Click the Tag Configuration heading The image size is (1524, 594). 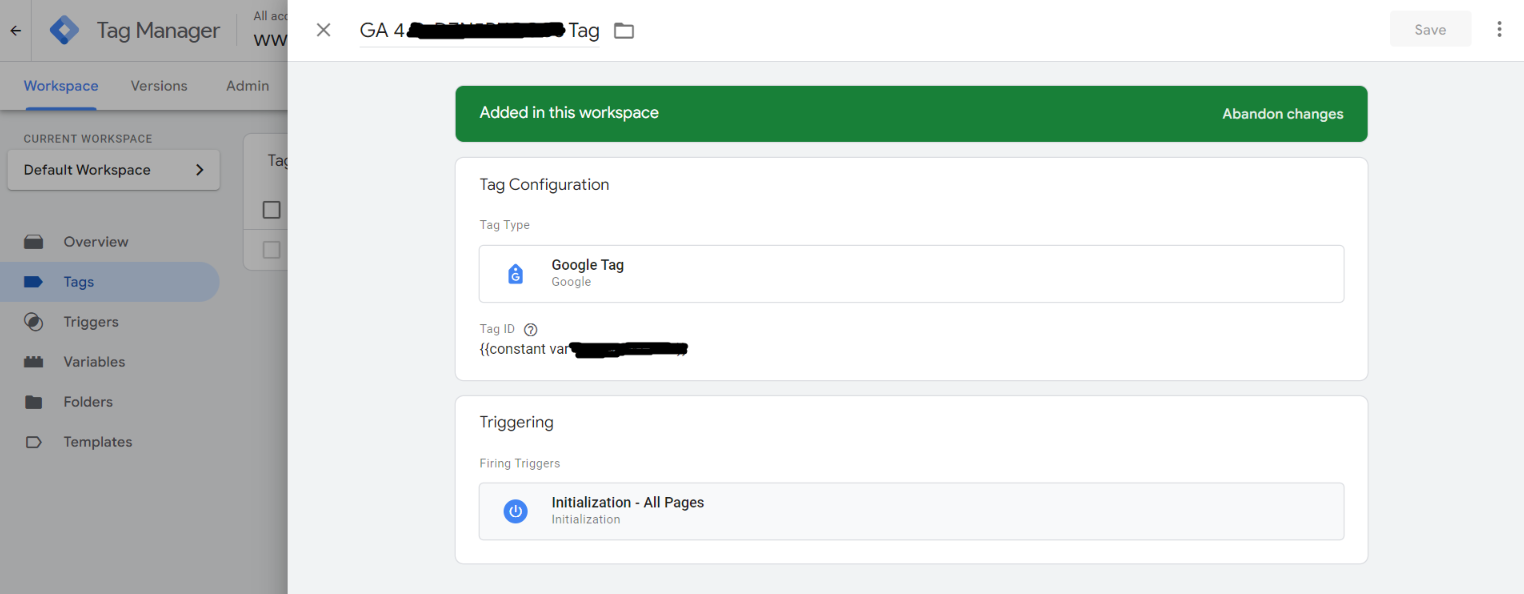coord(544,185)
